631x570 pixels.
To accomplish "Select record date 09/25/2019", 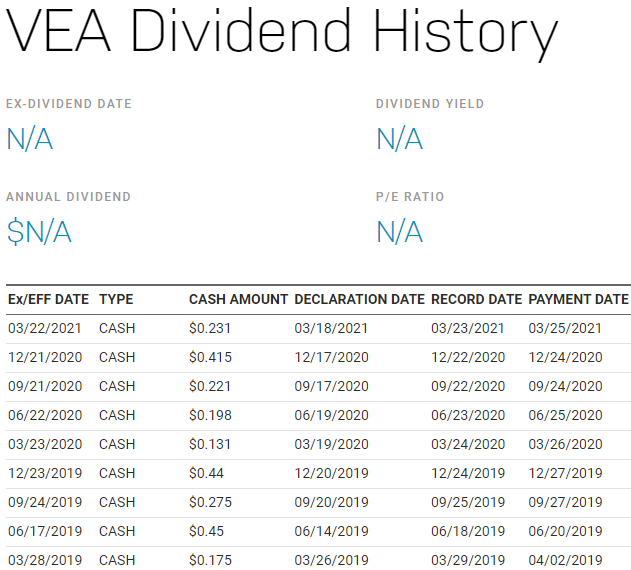I will click(x=468, y=502).
